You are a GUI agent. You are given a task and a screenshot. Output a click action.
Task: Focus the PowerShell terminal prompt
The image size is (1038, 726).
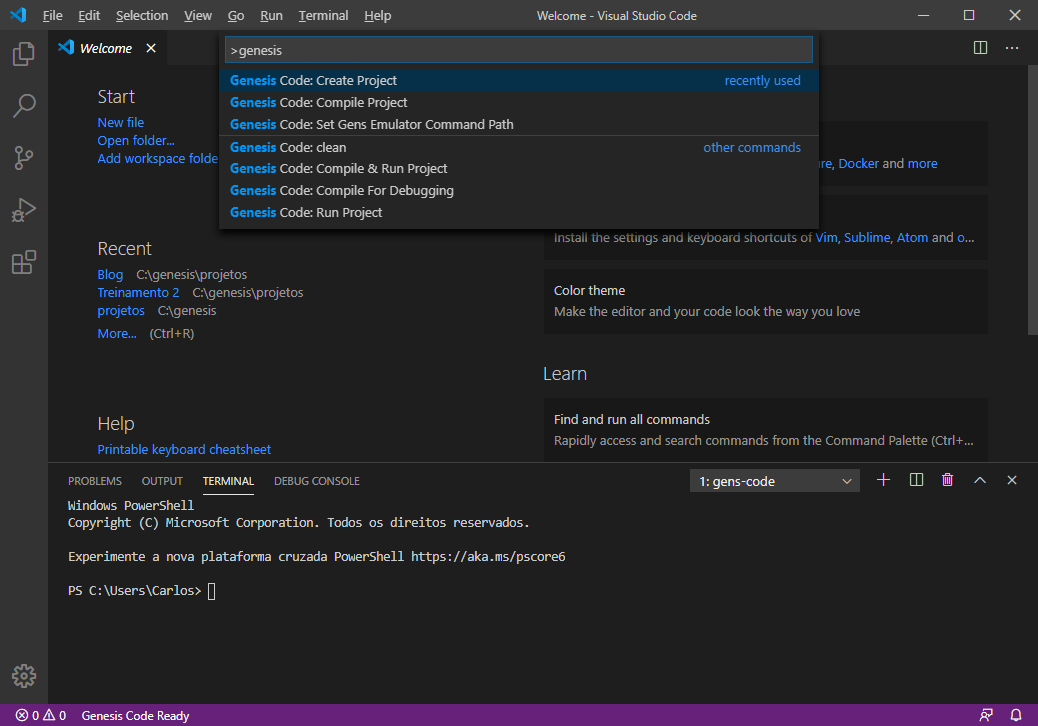coord(211,590)
